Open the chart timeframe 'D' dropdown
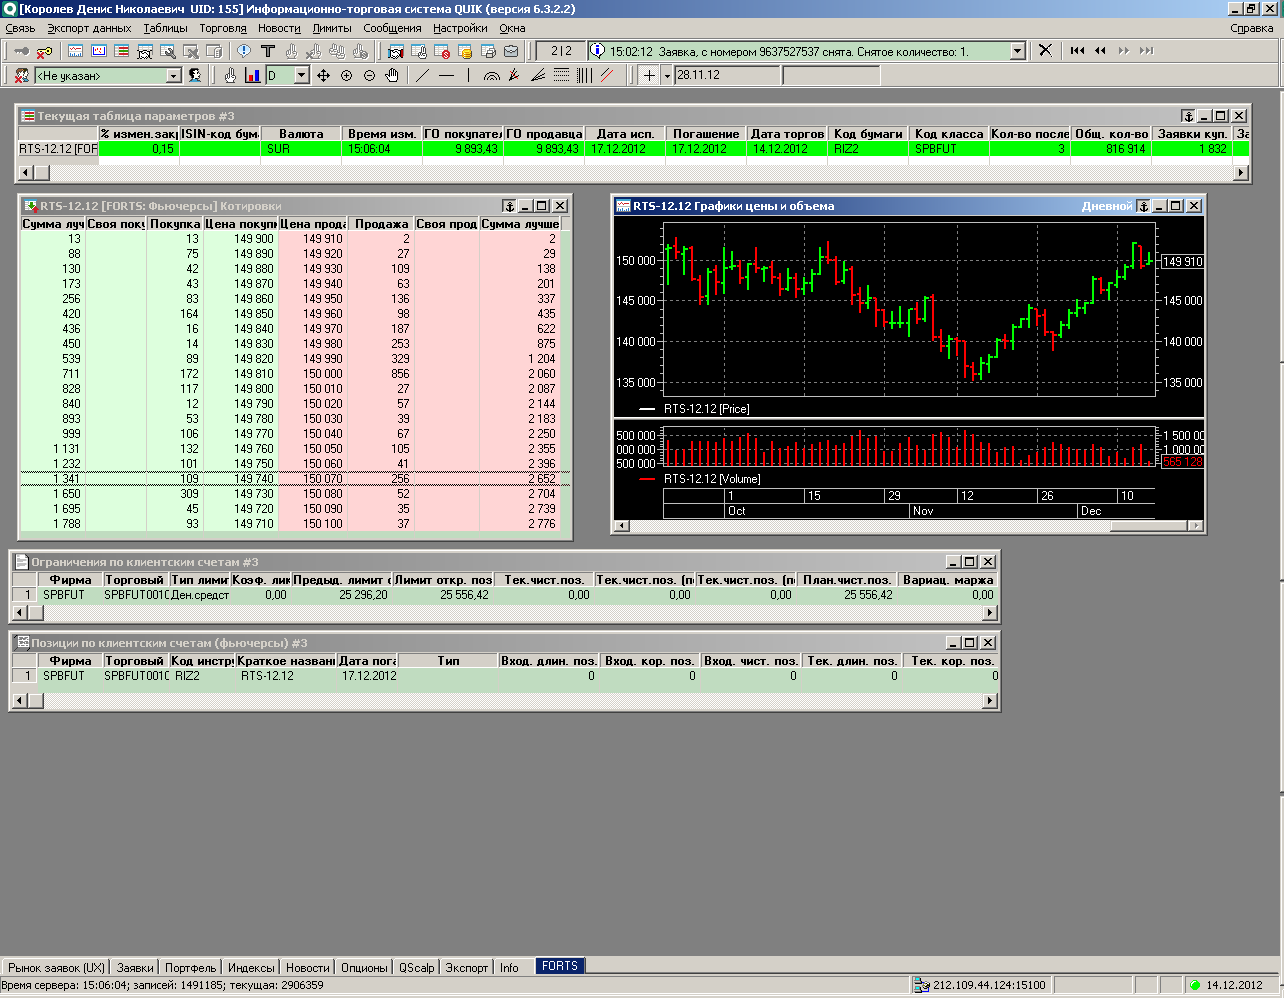Screen dimensions: 1284x998 point(301,76)
